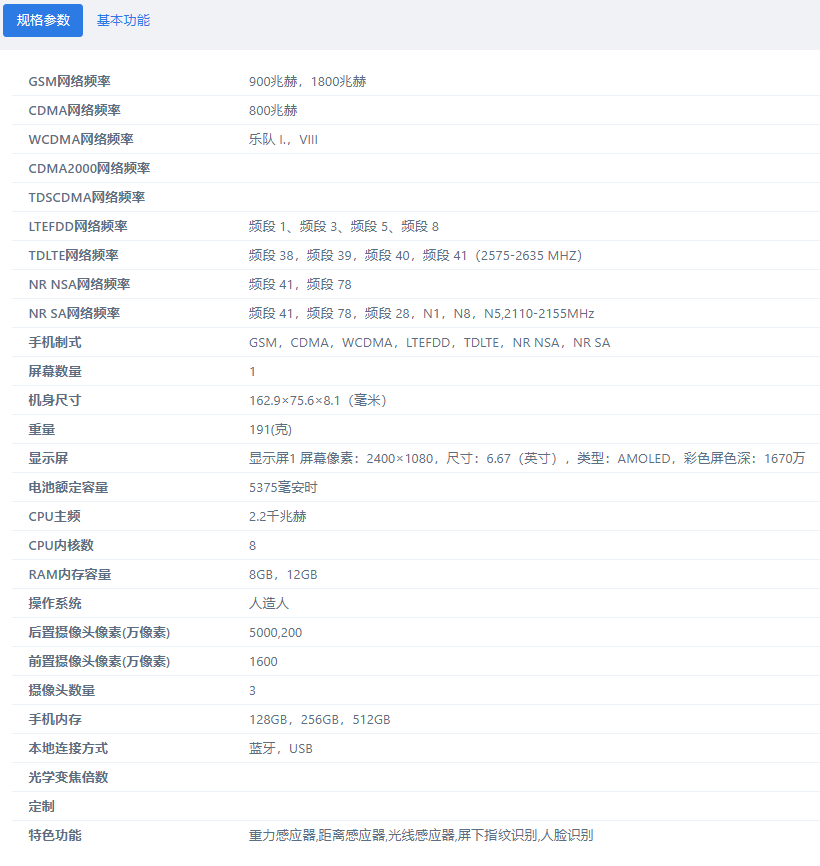This screenshot has width=820, height=866.
Task: Click the TDLTE网络频率 row label
Action: pyautogui.click(x=73, y=256)
